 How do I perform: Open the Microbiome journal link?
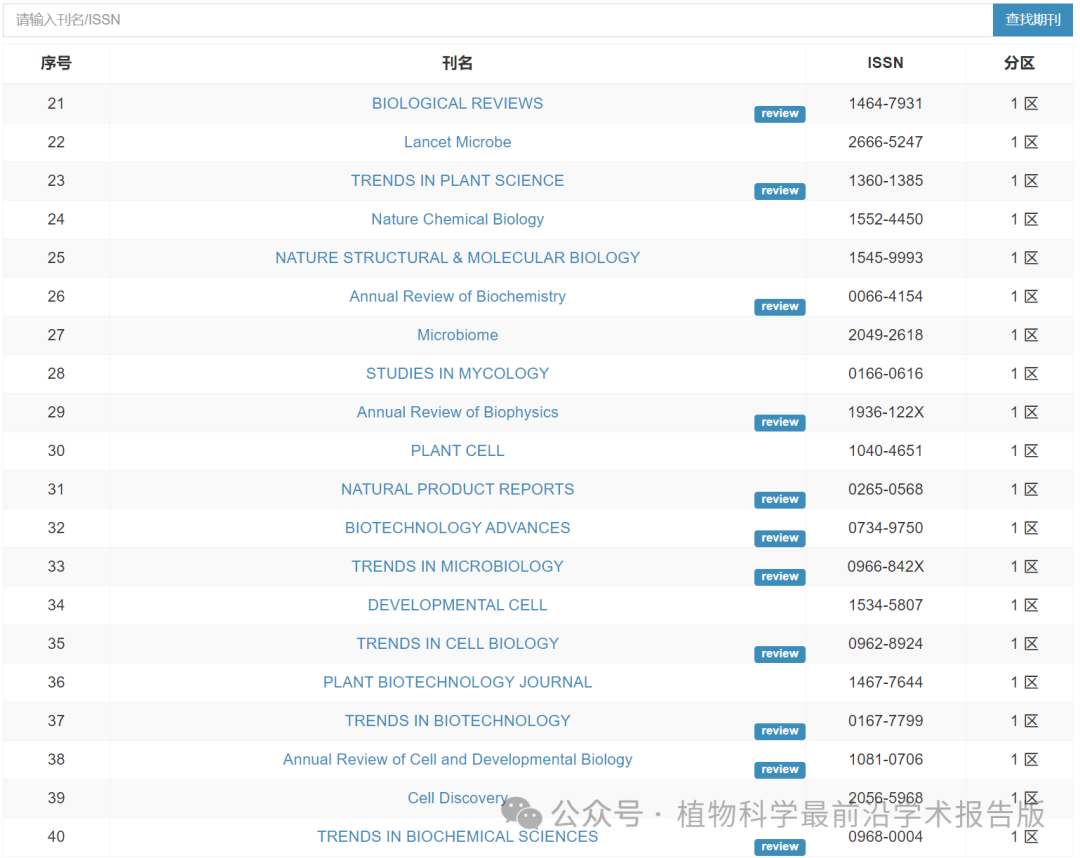[x=457, y=335]
